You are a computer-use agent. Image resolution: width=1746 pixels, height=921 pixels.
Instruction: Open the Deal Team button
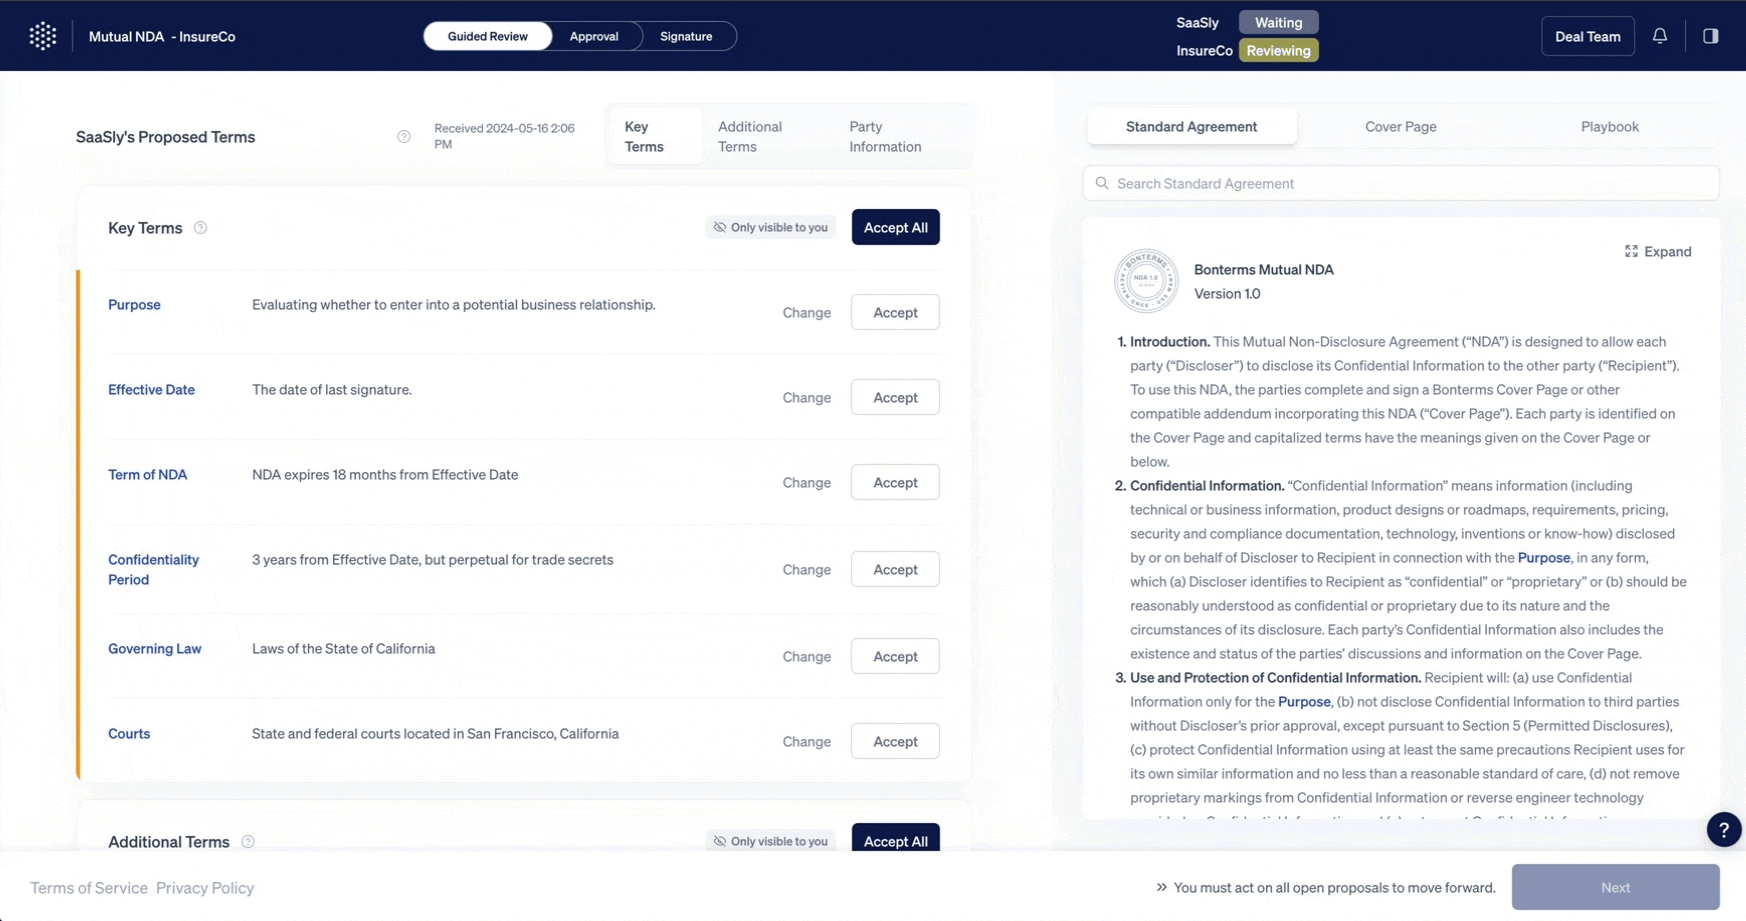pos(1587,36)
